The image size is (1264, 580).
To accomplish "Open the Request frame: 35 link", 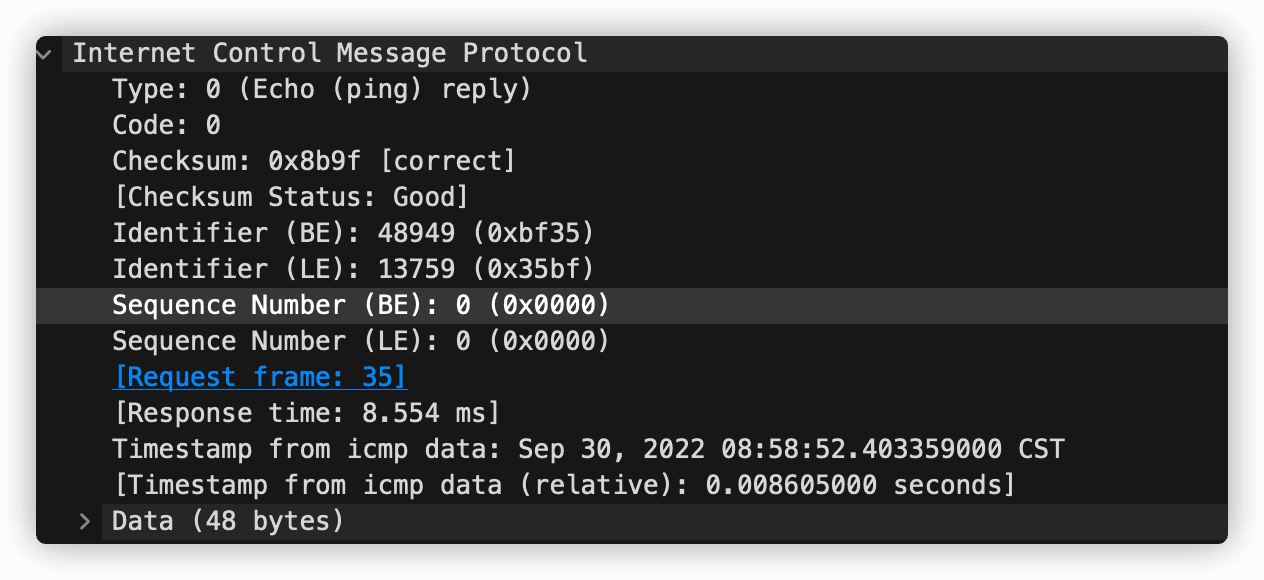I will [x=260, y=377].
